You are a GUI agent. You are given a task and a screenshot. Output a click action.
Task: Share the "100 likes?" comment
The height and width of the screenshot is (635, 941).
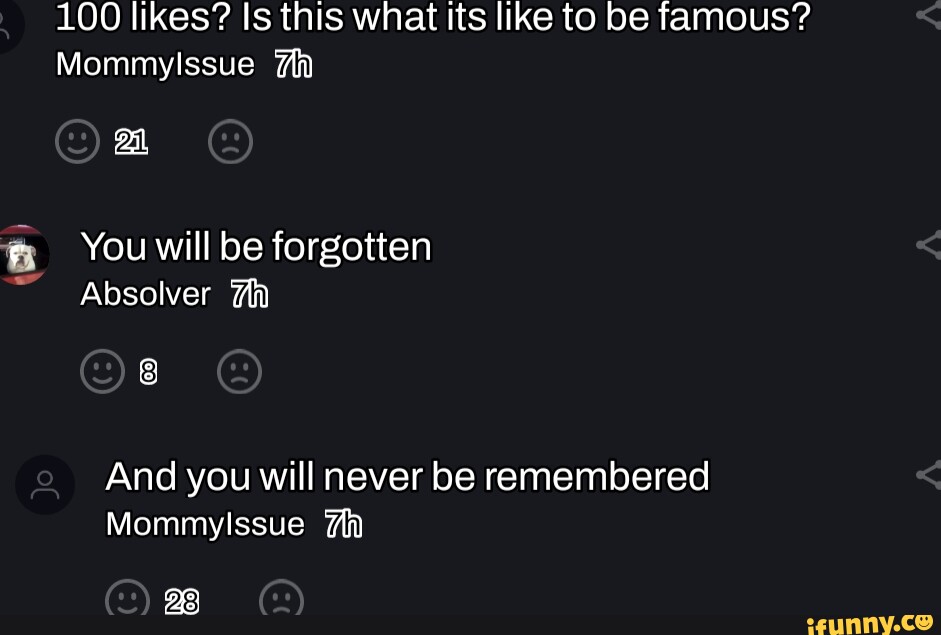click(929, 12)
